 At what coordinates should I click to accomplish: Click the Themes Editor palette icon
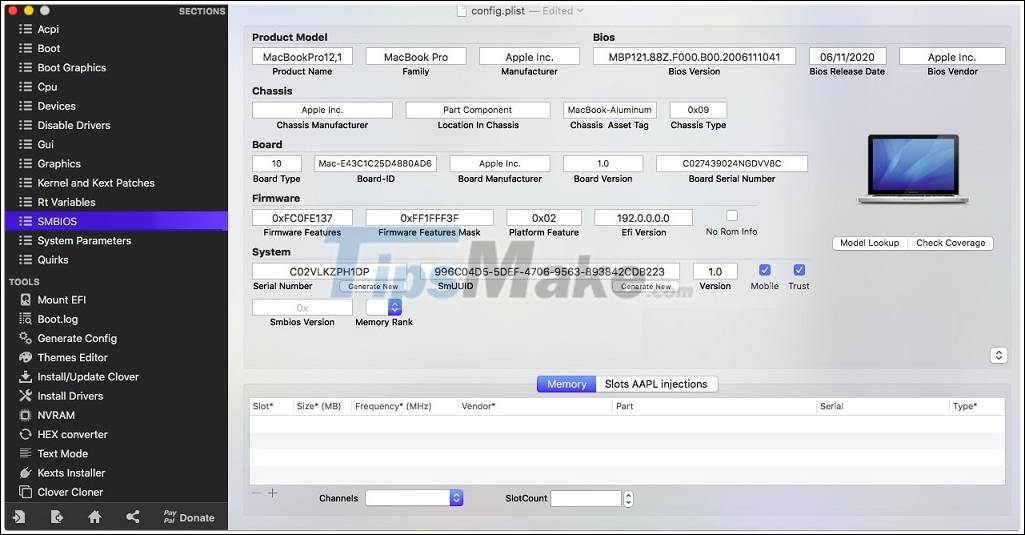(x=25, y=357)
